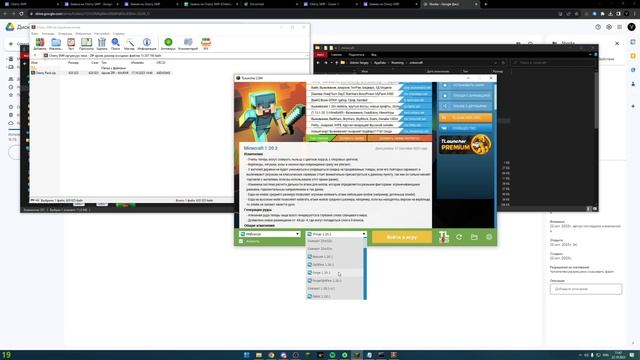640x360 pixels.
Task: Select Forge 1.20.1 from the version list
Action: click(334, 273)
